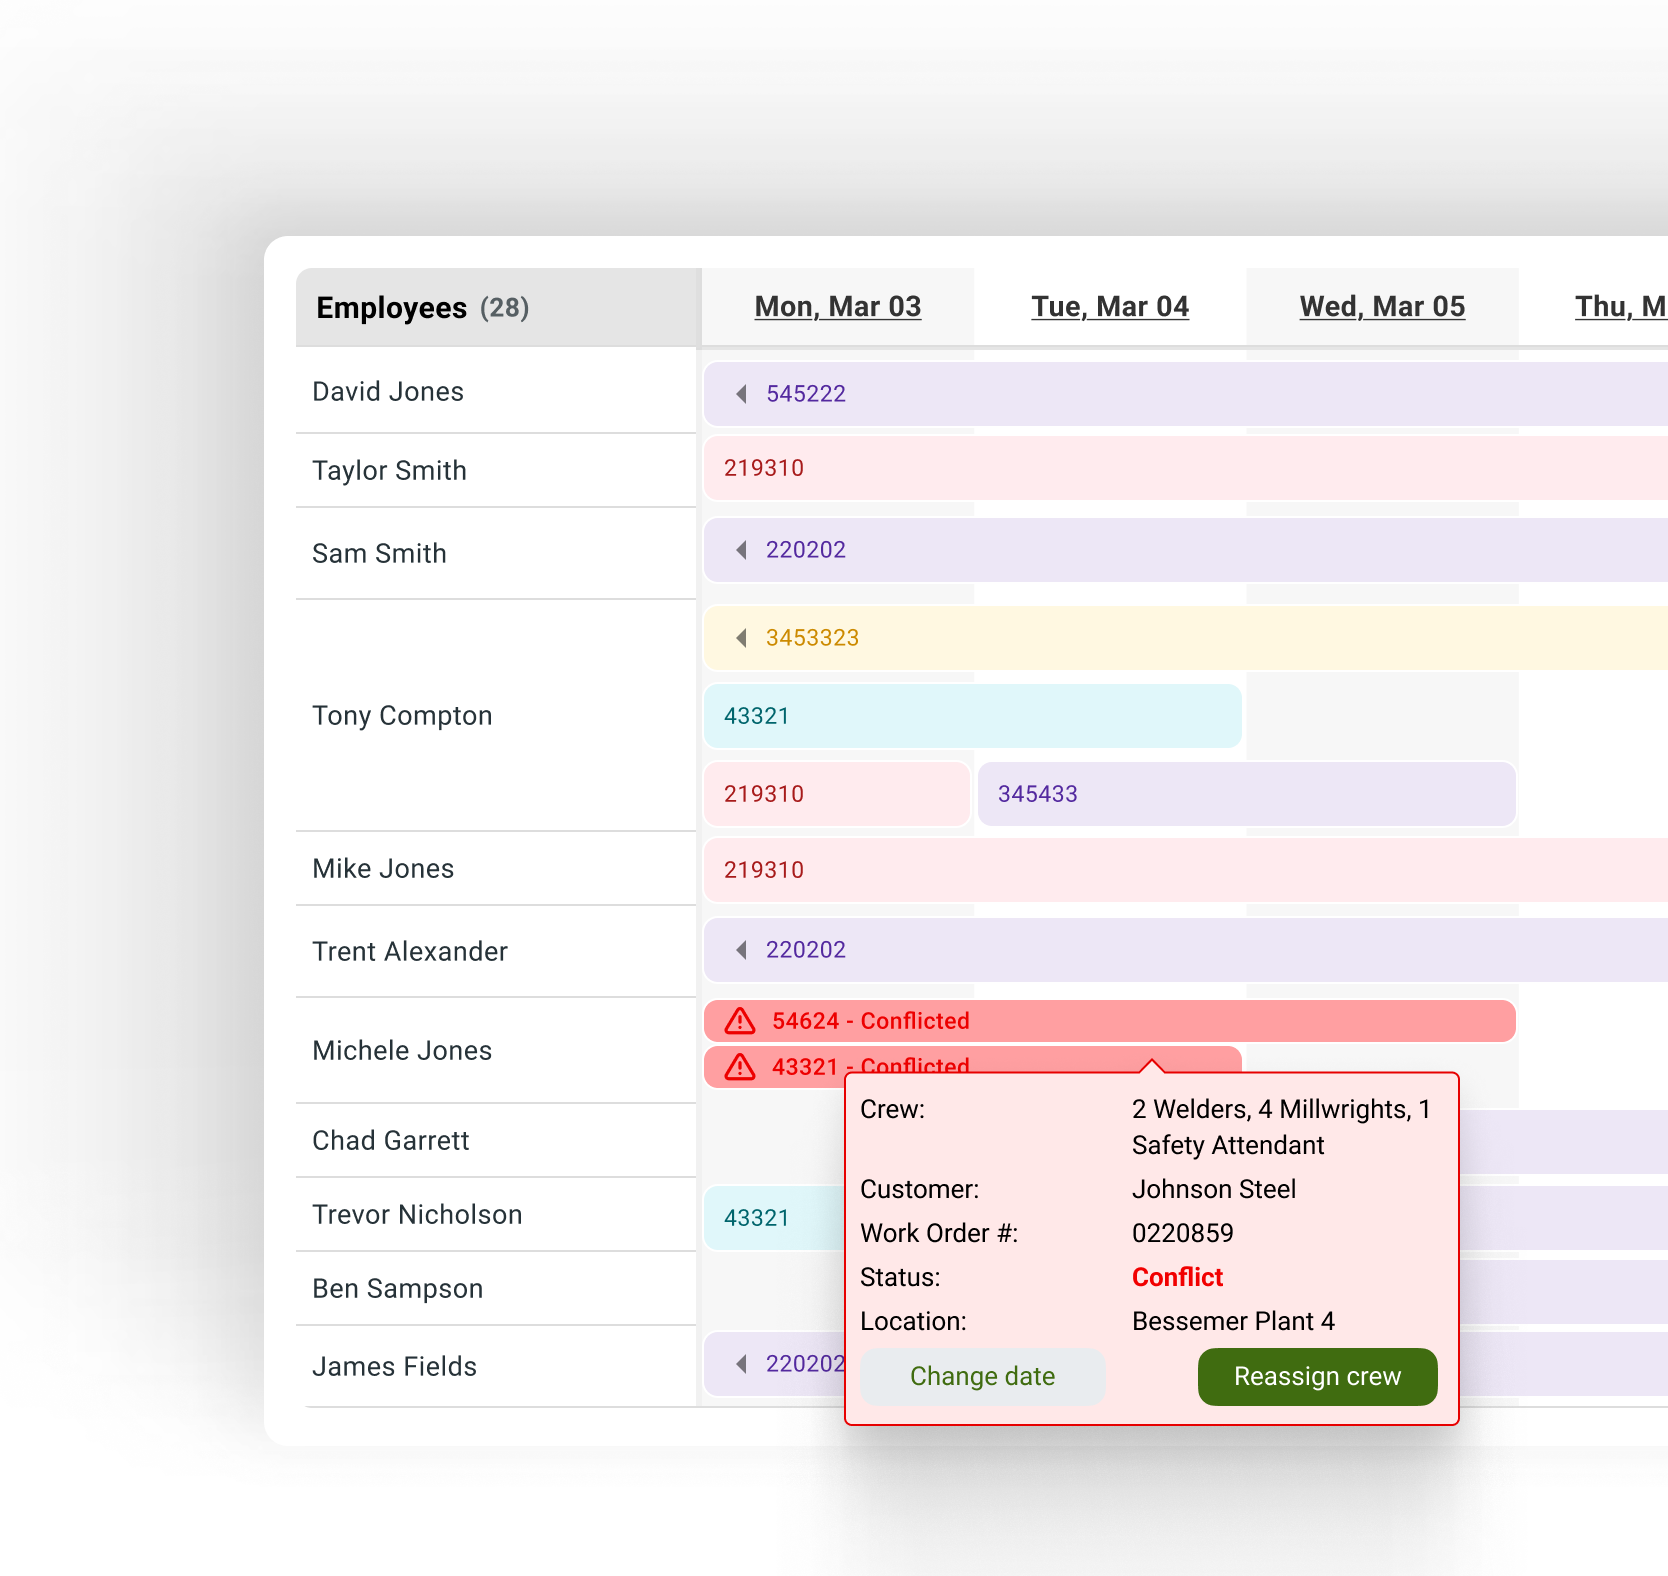This screenshot has width=1668, height=1576.
Task: Click the Change date button
Action: (x=982, y=1376)
